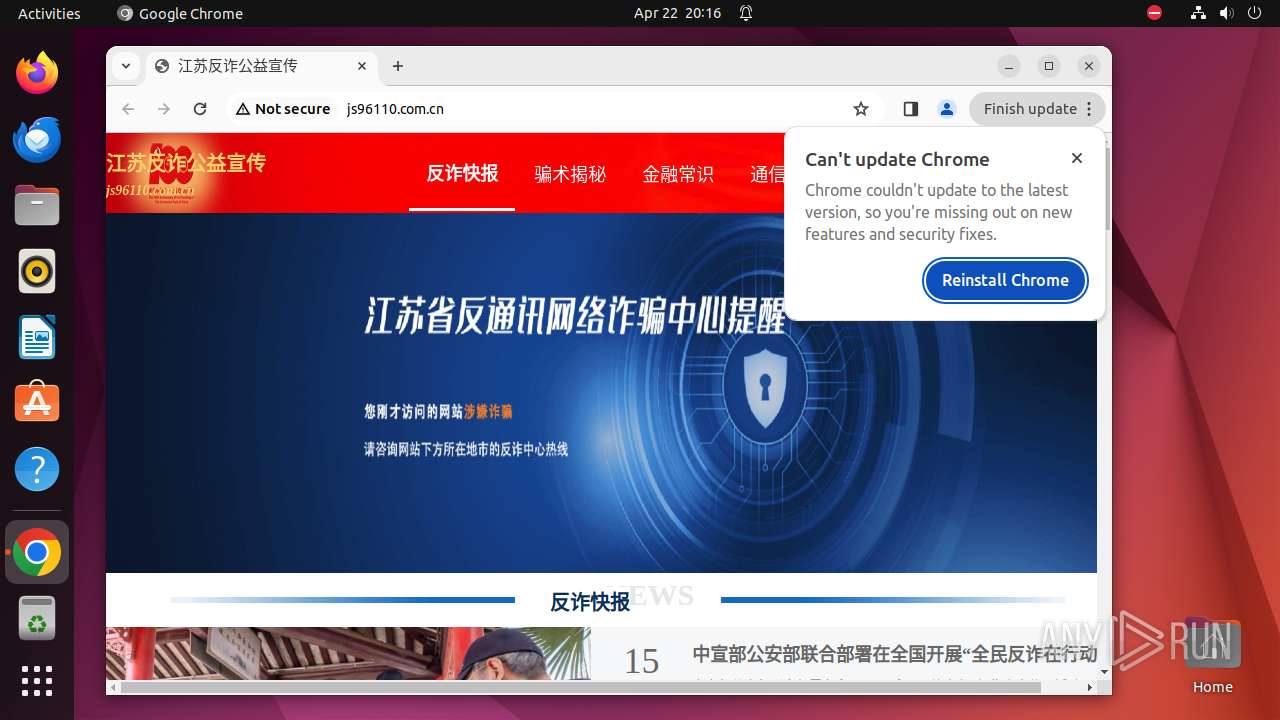Image resolution: width=1280 pixels, height=720 pixels.
Task: Expand the tab search dropdown arrow
Action: (125, 66)
